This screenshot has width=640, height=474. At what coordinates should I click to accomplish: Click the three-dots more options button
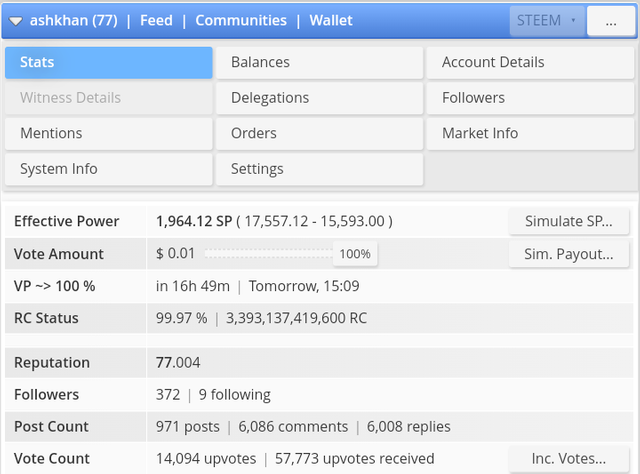pos(611,21)
